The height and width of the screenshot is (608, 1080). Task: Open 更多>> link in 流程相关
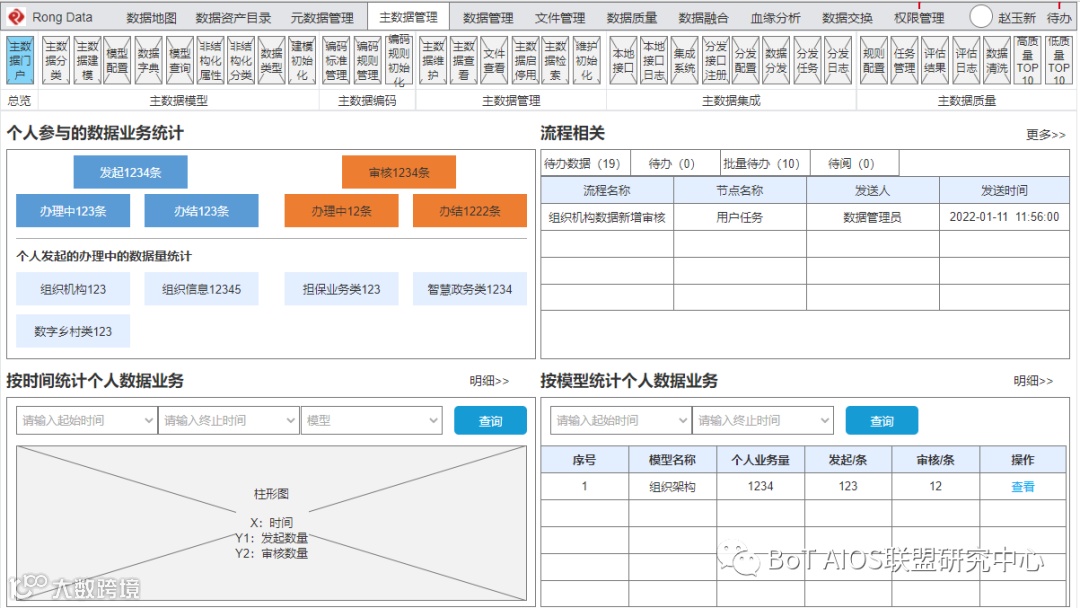[x=1046, y=135]
